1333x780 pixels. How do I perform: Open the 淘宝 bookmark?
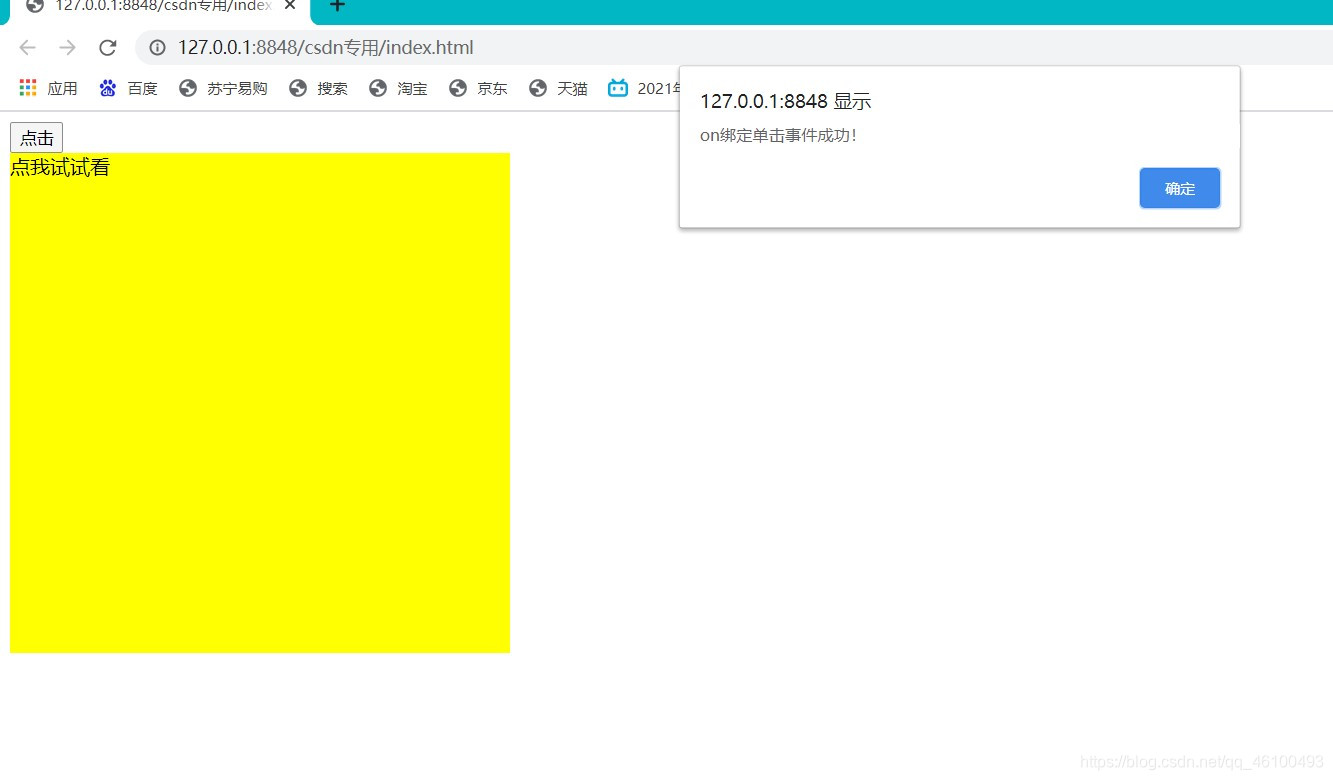click(399, 88)
